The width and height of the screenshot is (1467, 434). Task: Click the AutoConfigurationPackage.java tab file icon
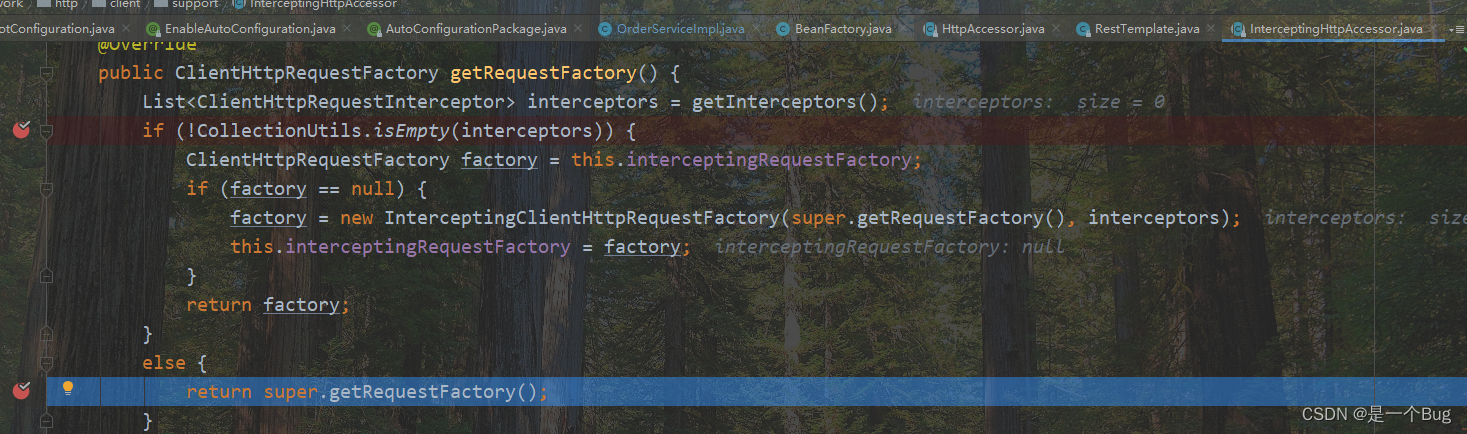coord(374,29)
